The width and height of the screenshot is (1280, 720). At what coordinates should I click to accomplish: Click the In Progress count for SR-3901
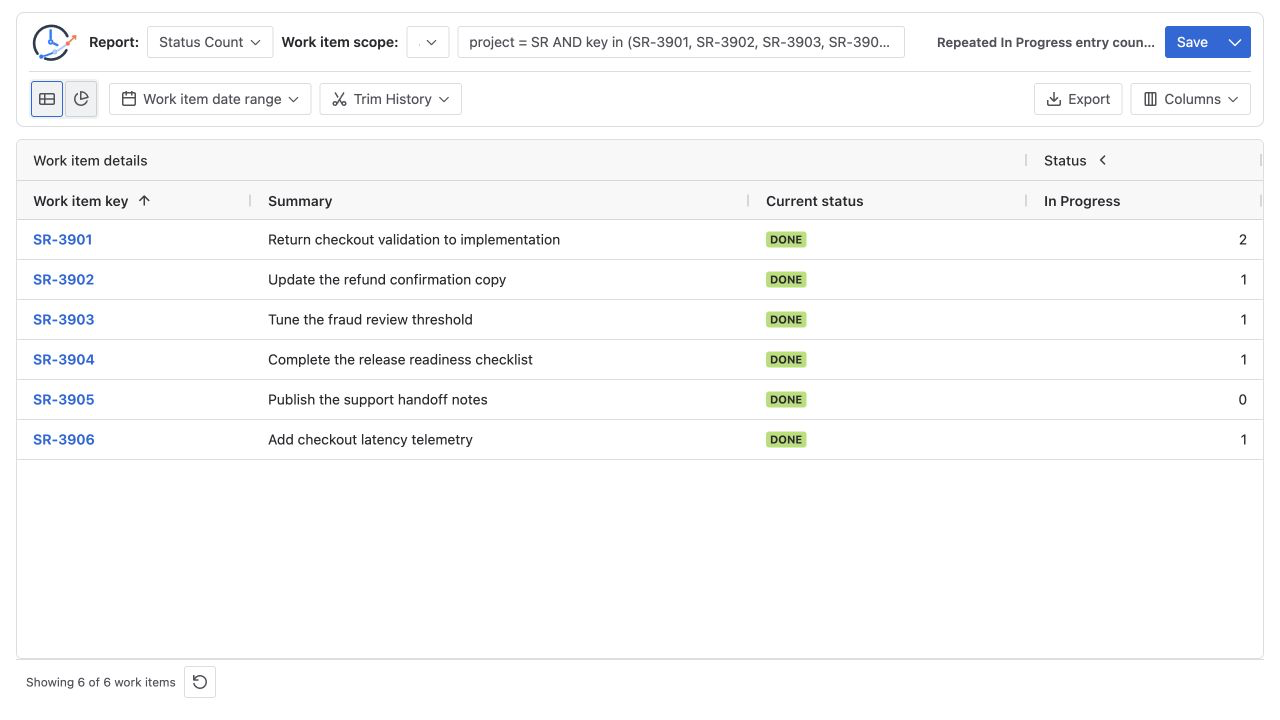coord(1243,239)
